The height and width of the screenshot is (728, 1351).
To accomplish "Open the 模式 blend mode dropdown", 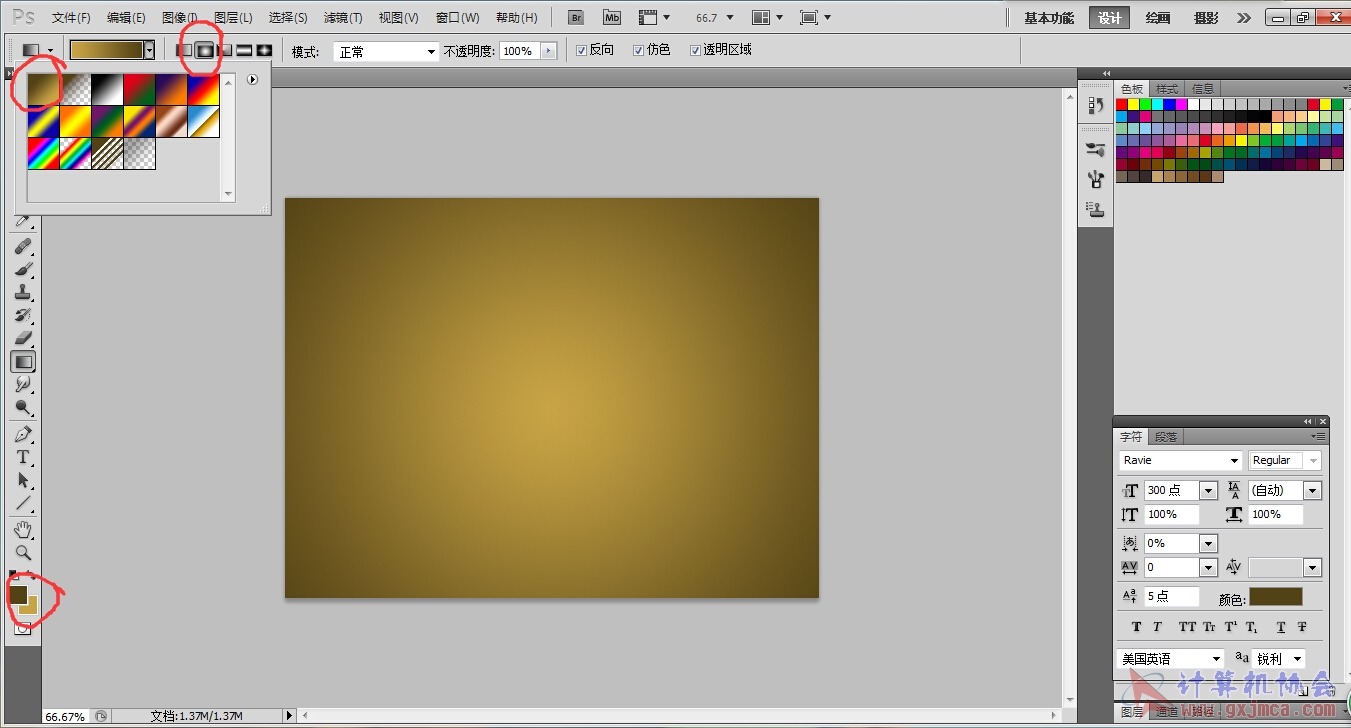I will click(x=386, y=51).
